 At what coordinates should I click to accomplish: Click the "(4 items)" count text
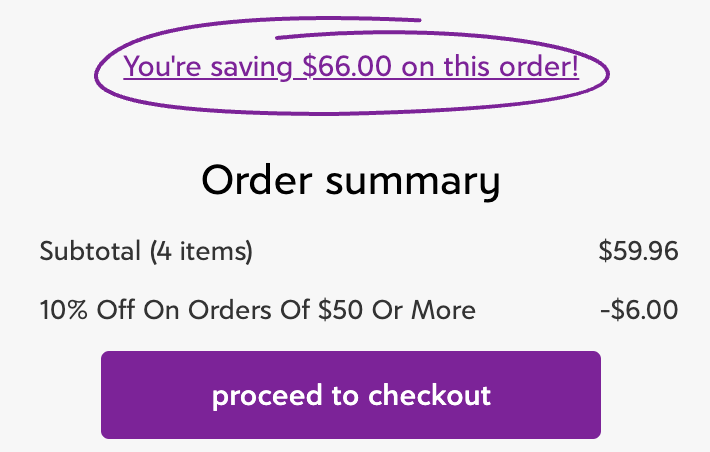pos(201,251)
